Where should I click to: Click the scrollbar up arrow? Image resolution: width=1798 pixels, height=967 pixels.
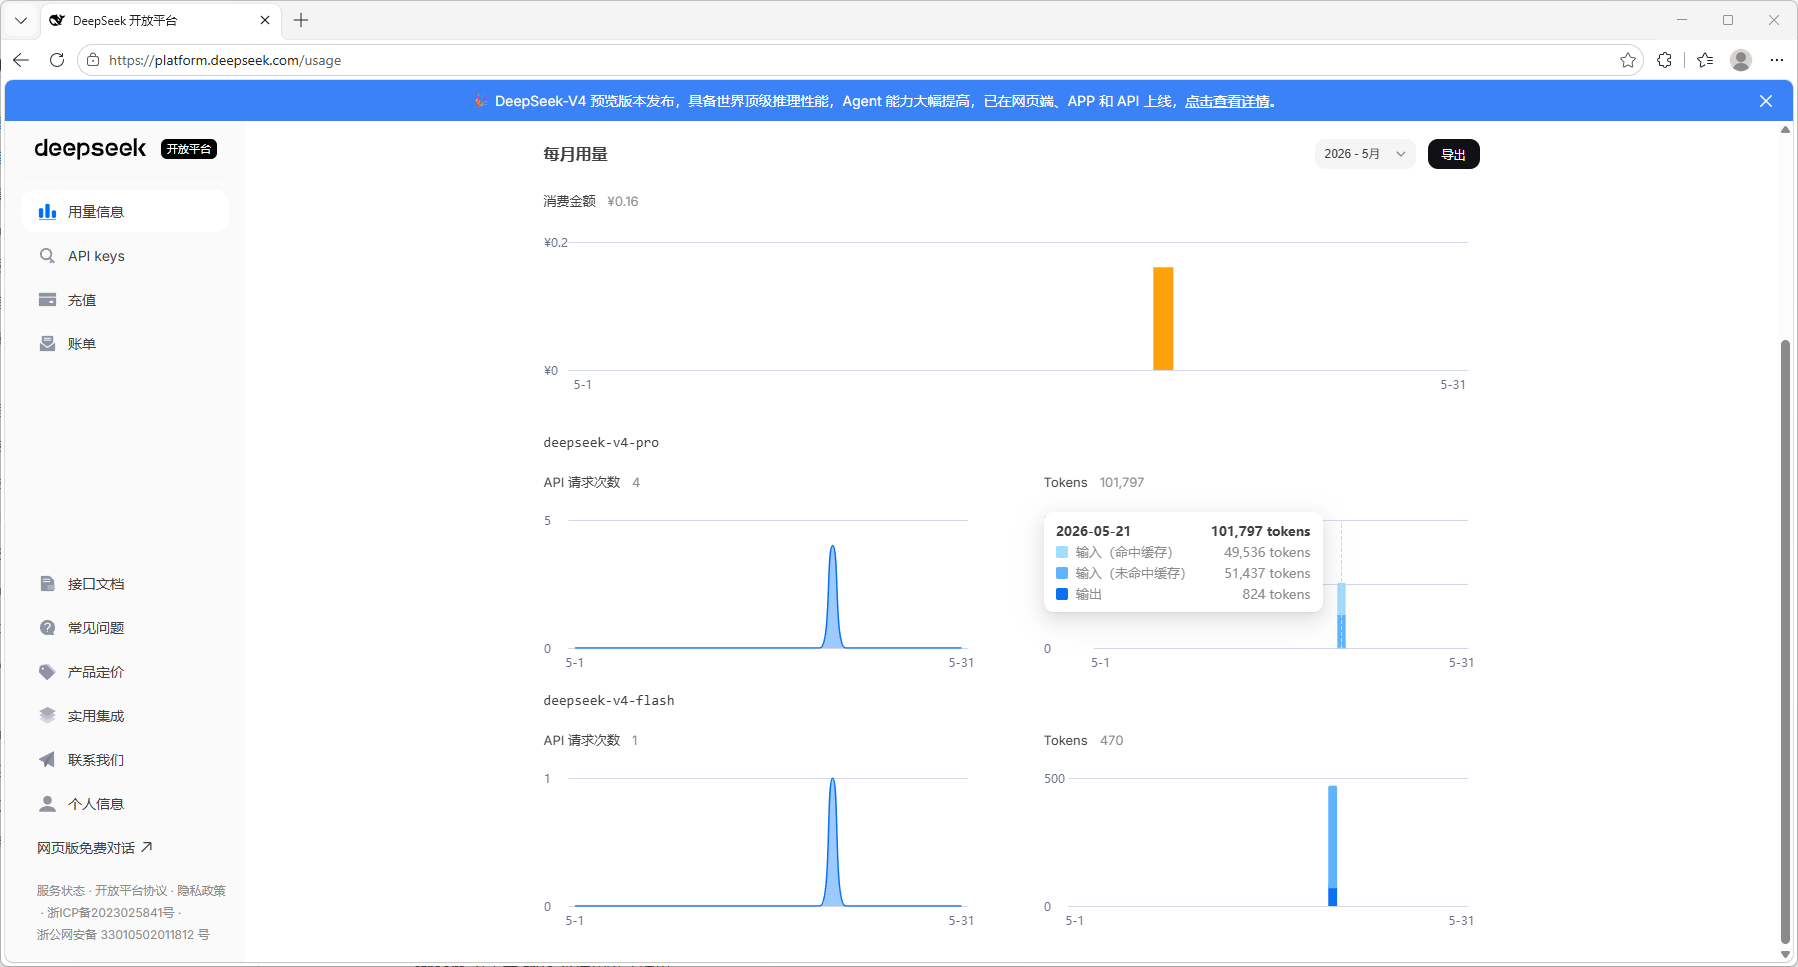1785,130
